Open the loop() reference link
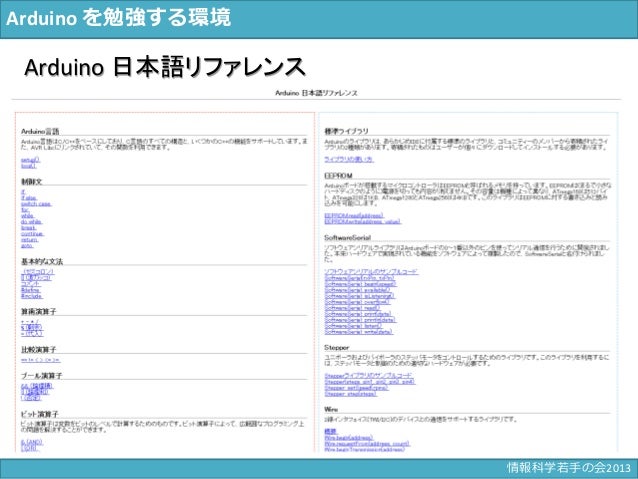Viewport: 638px width, 479px height. (28, 166)
